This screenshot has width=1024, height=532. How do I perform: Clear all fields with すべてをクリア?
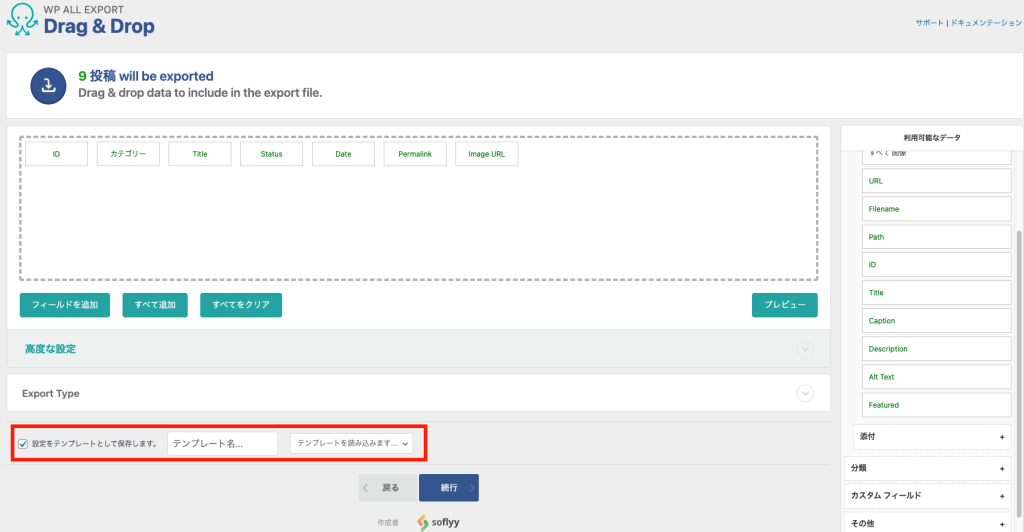coord(240,305)
